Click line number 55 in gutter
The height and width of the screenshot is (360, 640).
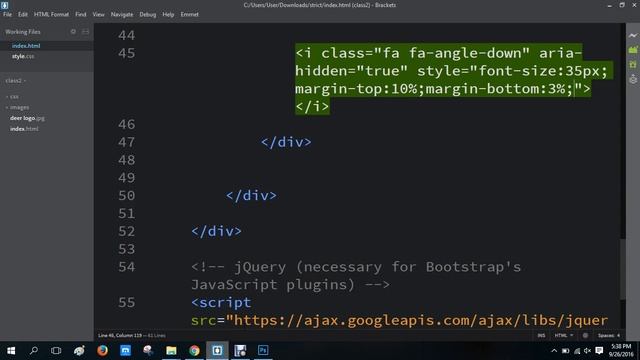(x=126, y=302)
